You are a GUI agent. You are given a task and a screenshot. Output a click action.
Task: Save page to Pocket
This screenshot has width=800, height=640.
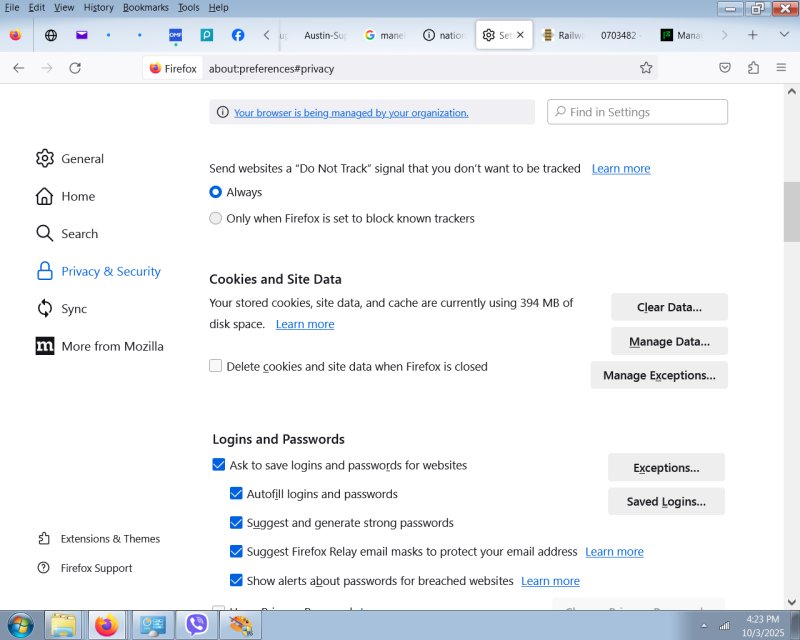[x=724, y=67]
